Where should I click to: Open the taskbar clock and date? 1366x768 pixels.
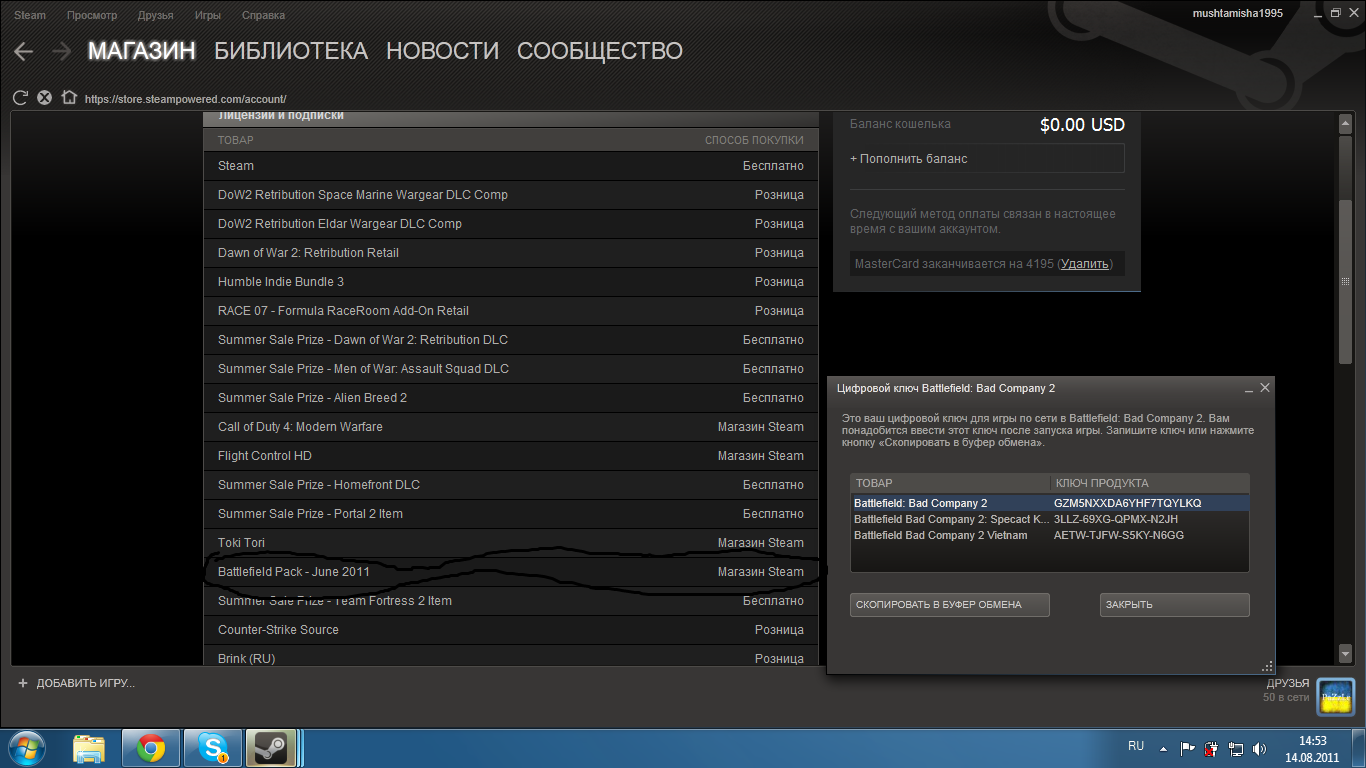[1313, 749]
